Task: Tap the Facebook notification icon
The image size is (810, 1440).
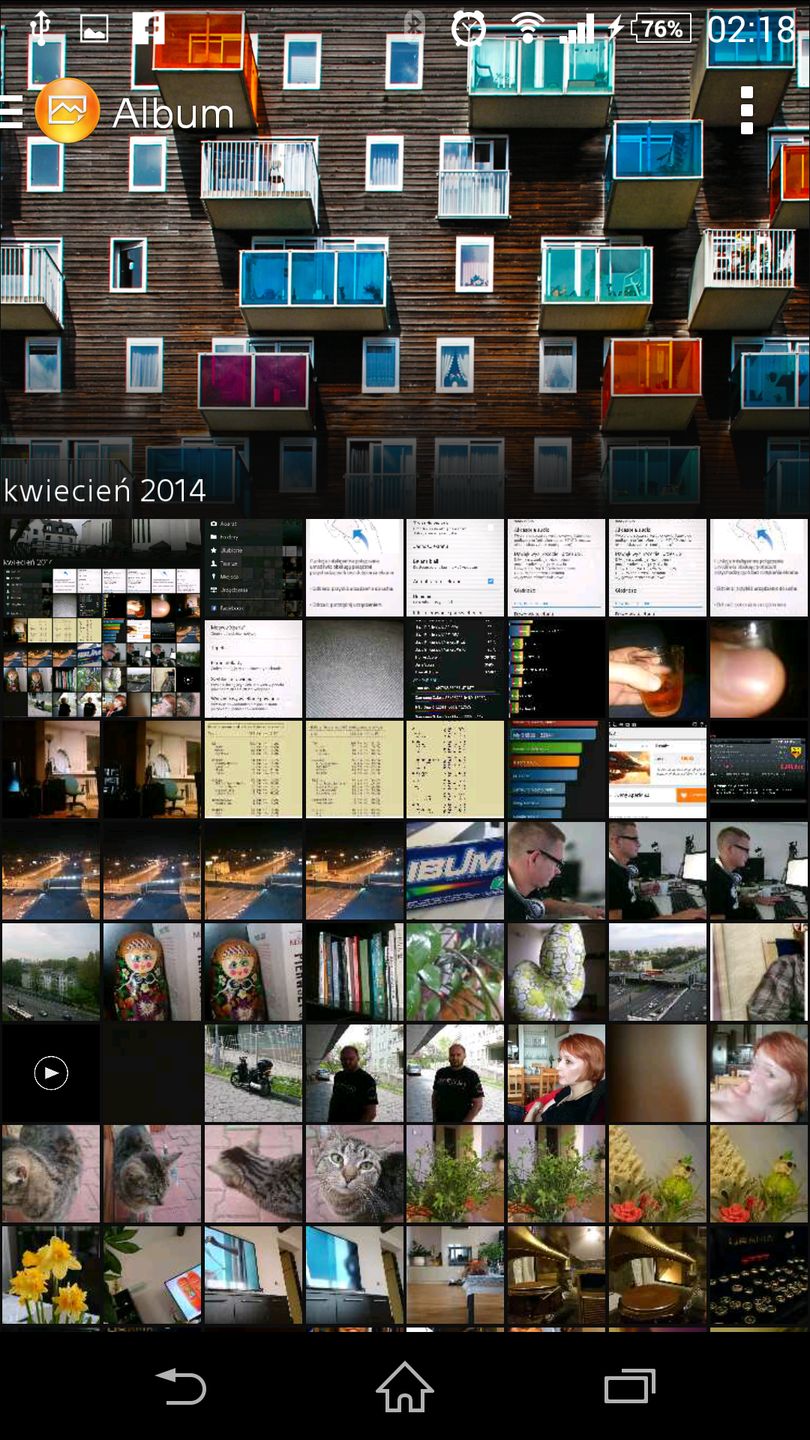Action: (x=147, y=29)
